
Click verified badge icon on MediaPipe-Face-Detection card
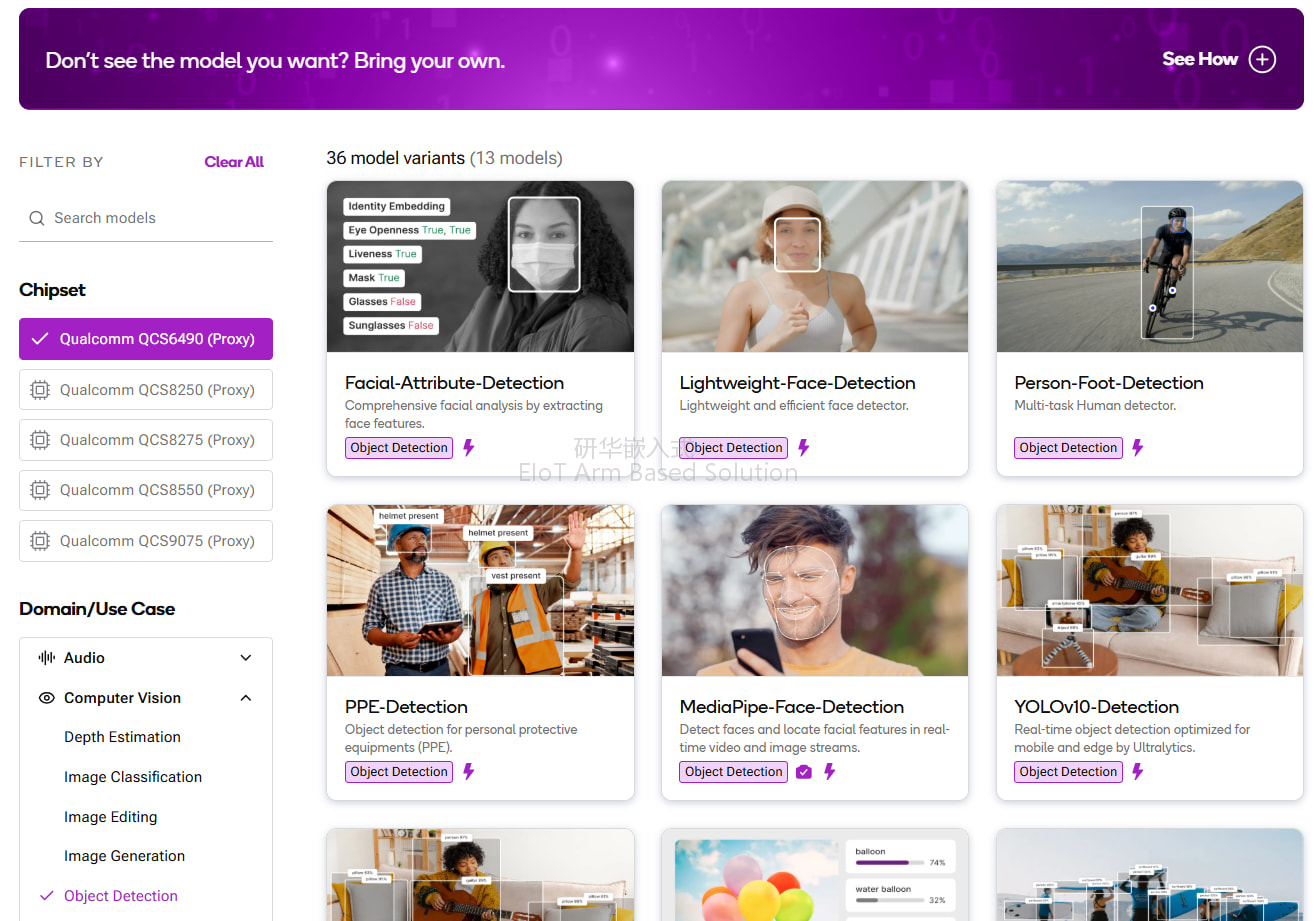(804, 772)
